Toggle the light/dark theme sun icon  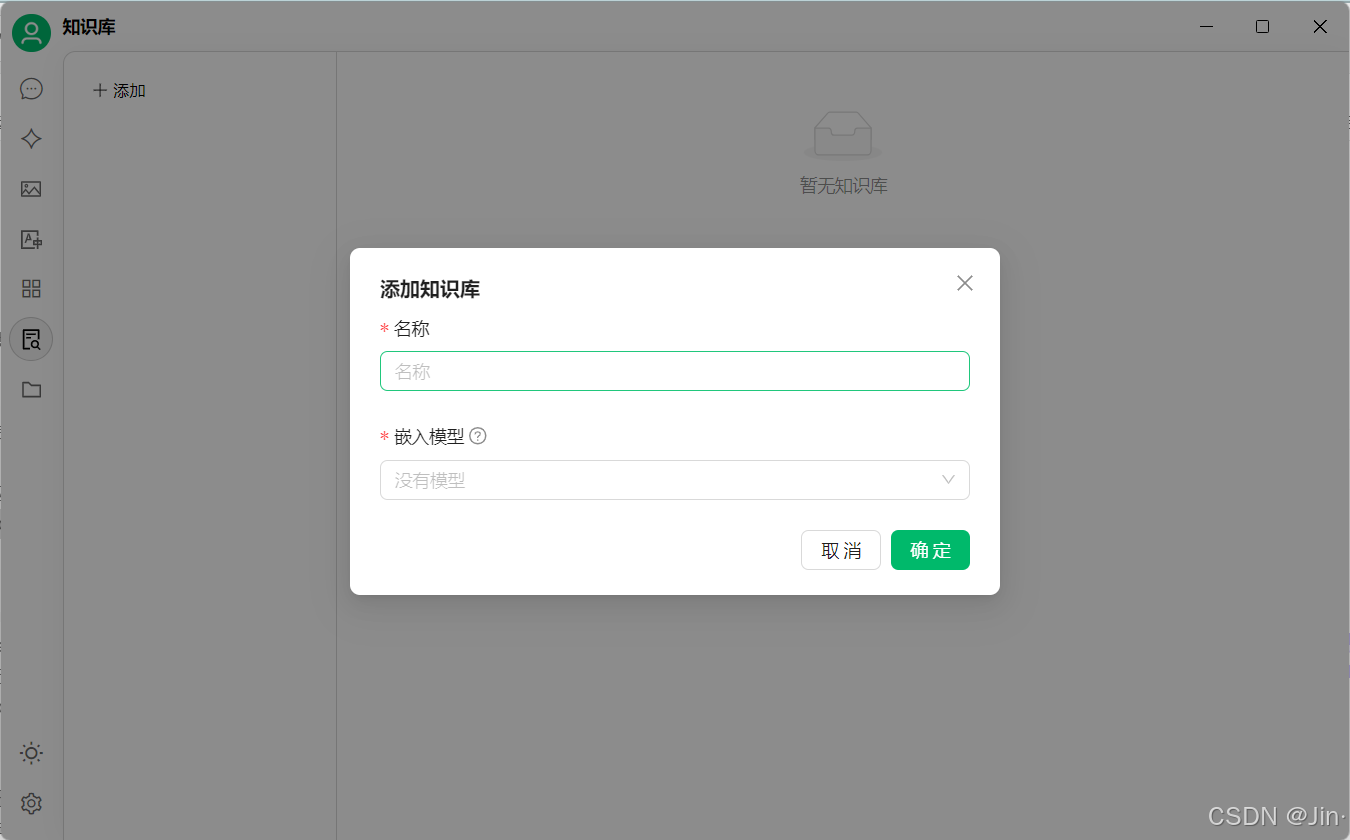pos(31,753)
